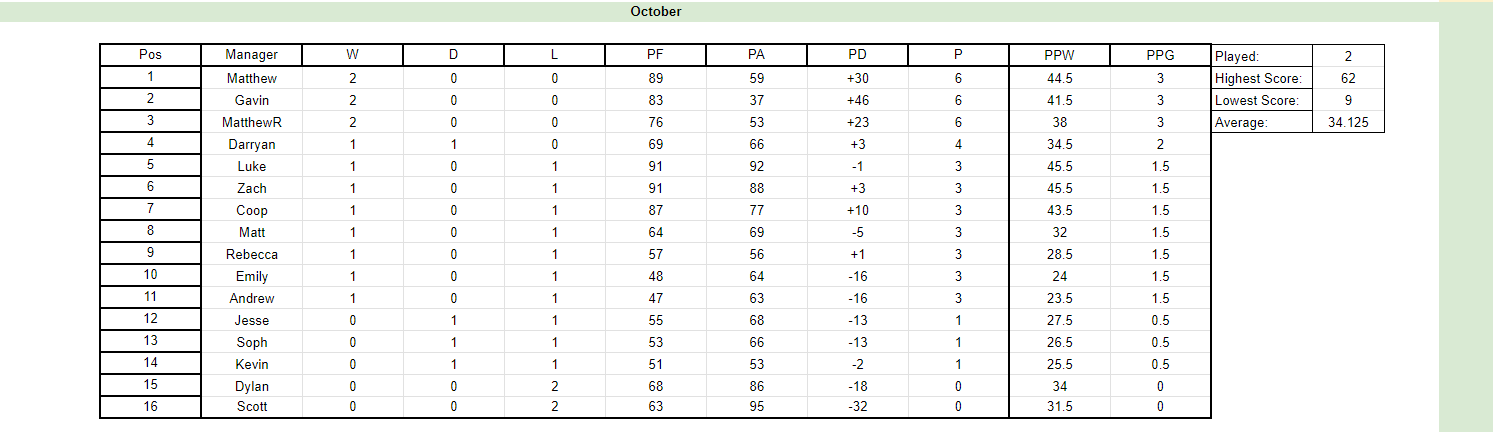The width and height of the screenshot is (1493, 432).
Task: Click Rebecca's name cell
Action: pos(251,254)
